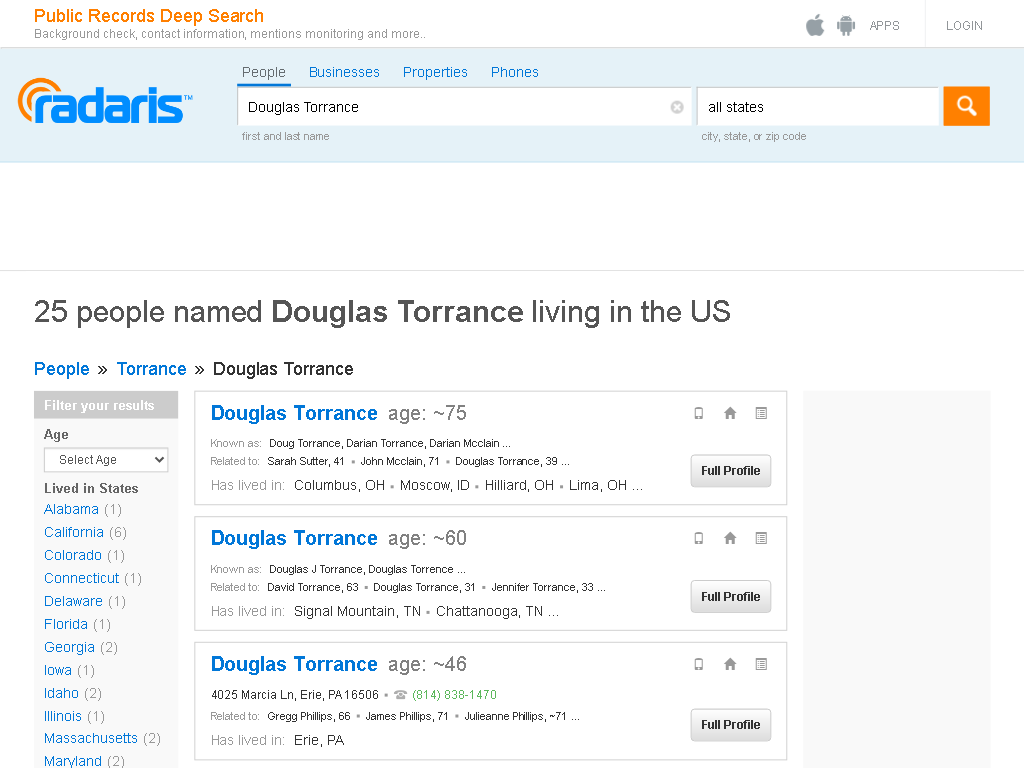
Task: Switch to the Phones tab
Action: coord(515,72)
